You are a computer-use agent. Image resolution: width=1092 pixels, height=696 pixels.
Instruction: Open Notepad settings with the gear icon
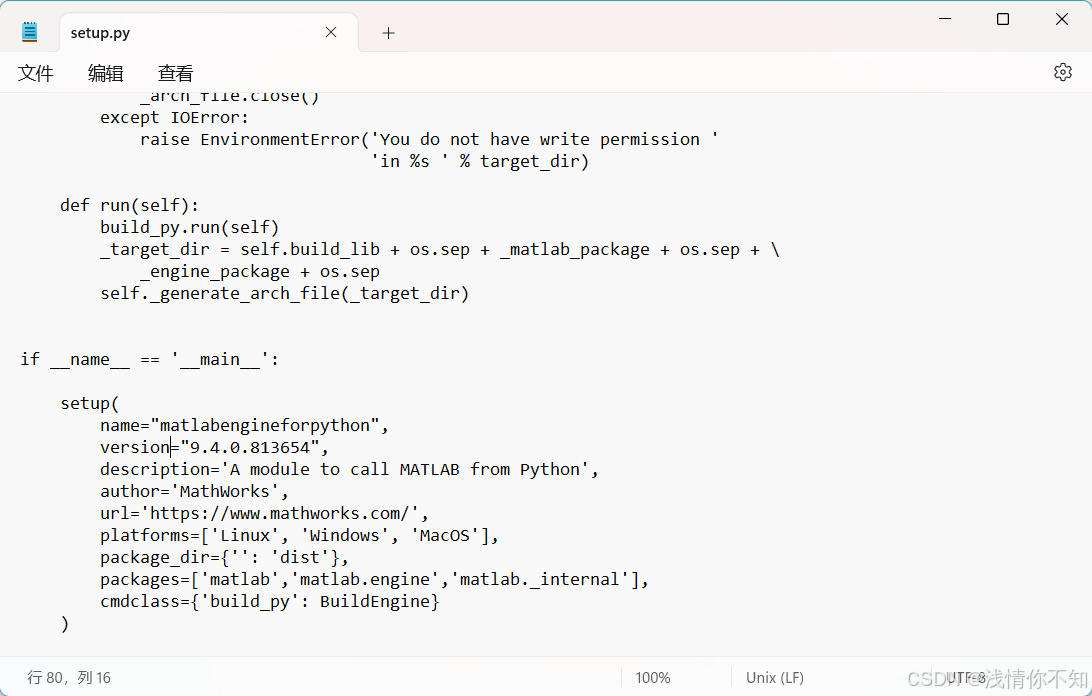pos(1062,71)
